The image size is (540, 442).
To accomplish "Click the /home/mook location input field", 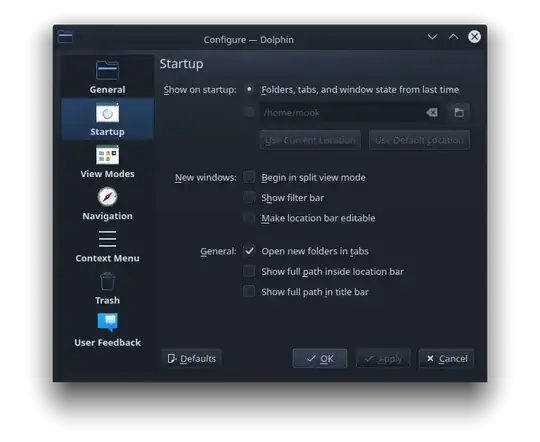I will click(350, 113).
